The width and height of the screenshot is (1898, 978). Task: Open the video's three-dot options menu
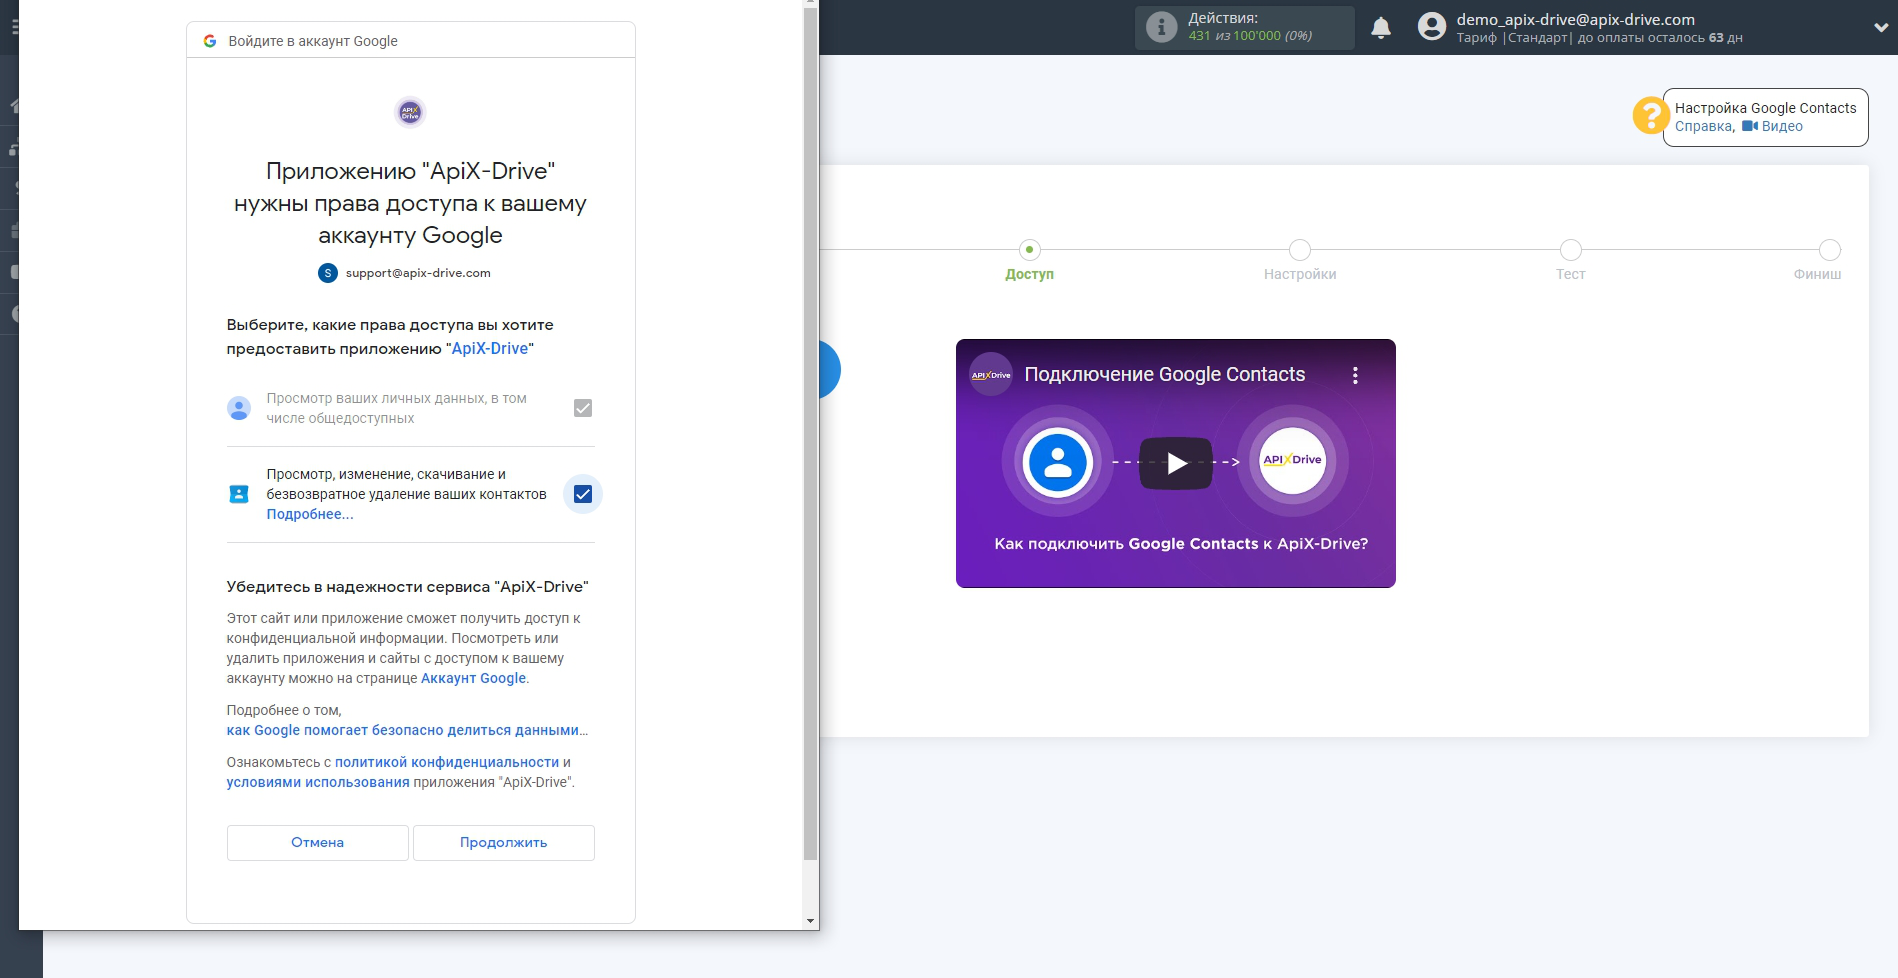click(1355, 375)
